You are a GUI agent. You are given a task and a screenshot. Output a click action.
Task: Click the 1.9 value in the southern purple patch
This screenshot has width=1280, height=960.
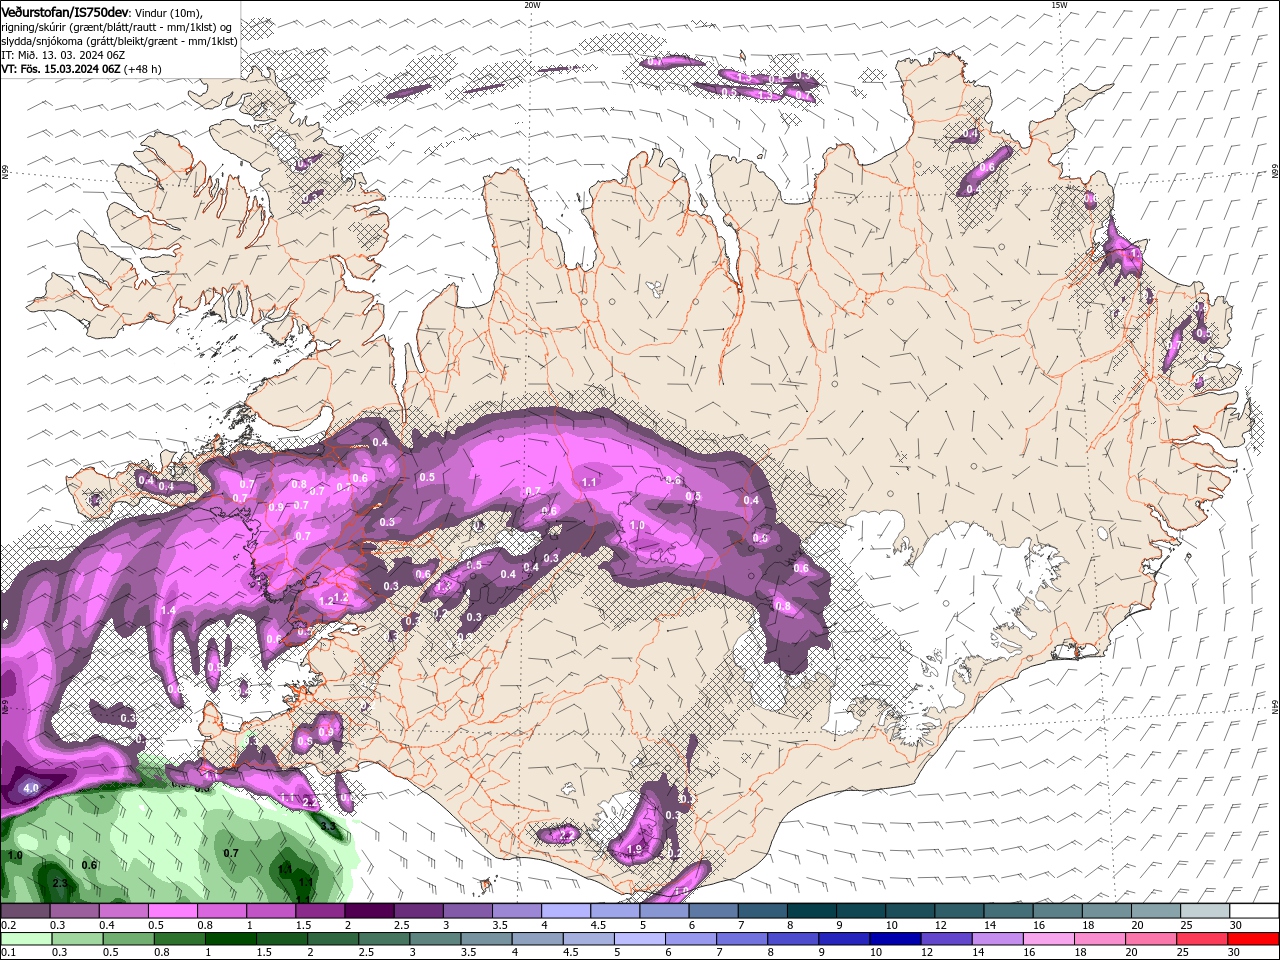(634, 850)
